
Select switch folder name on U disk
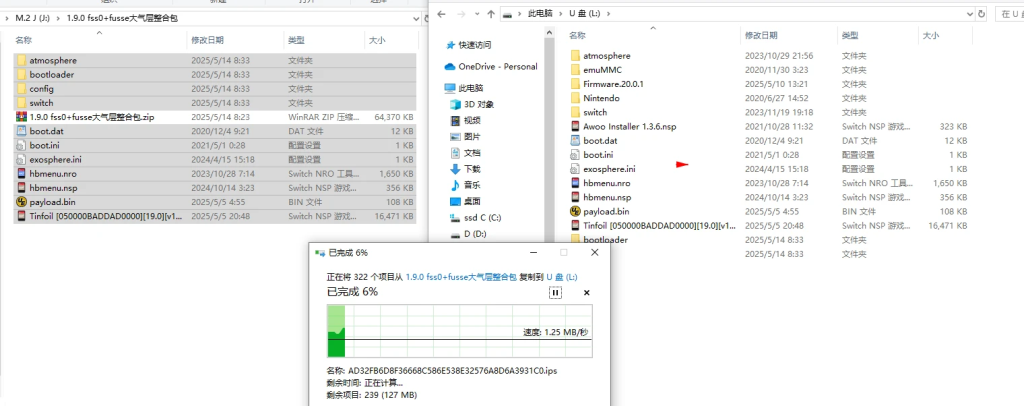tap(595, 112)
